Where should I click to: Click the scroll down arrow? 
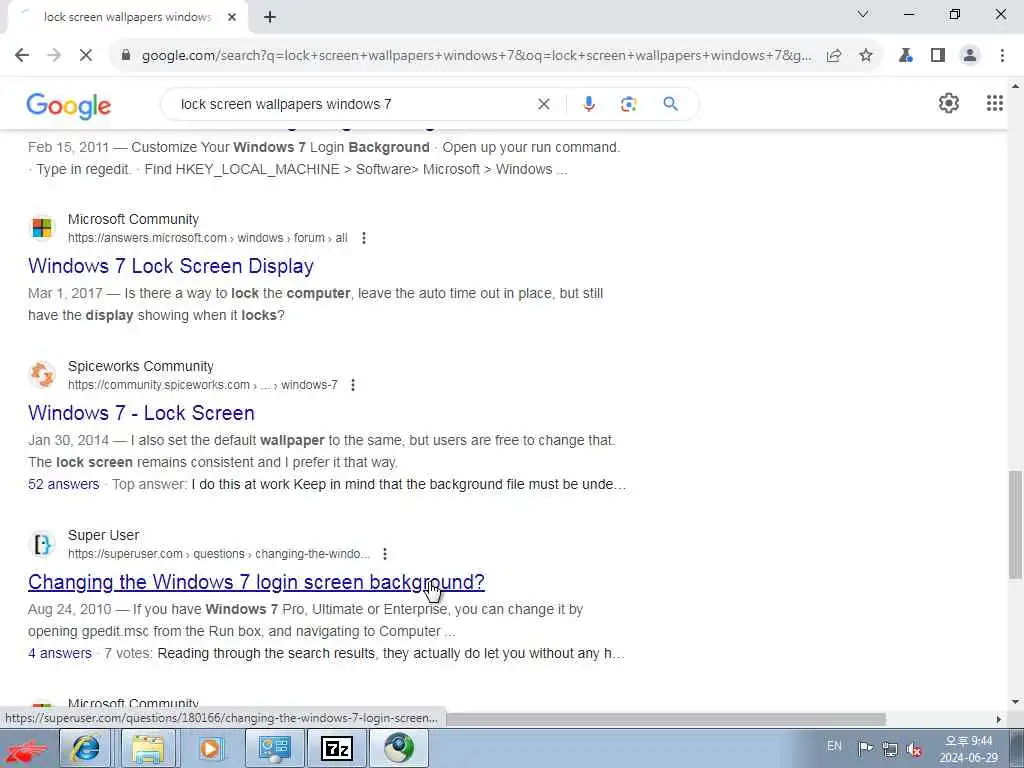coord(1015,702)
